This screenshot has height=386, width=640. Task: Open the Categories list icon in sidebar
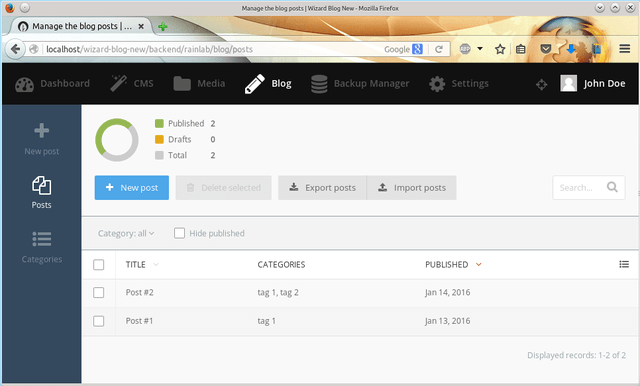pos(42,239)
